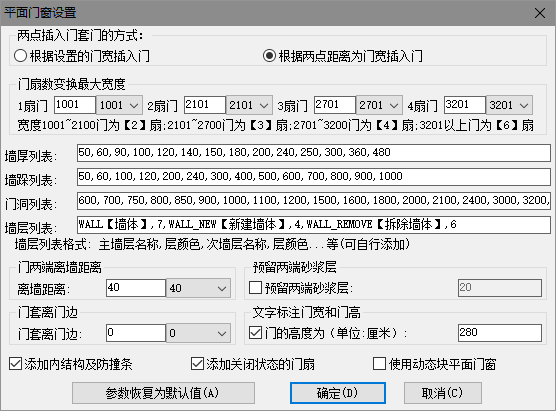This screenshot has width=556, height=411.
Task: Focus the 门套离门边 text field with 0
Action: click(x=136, y=333)
